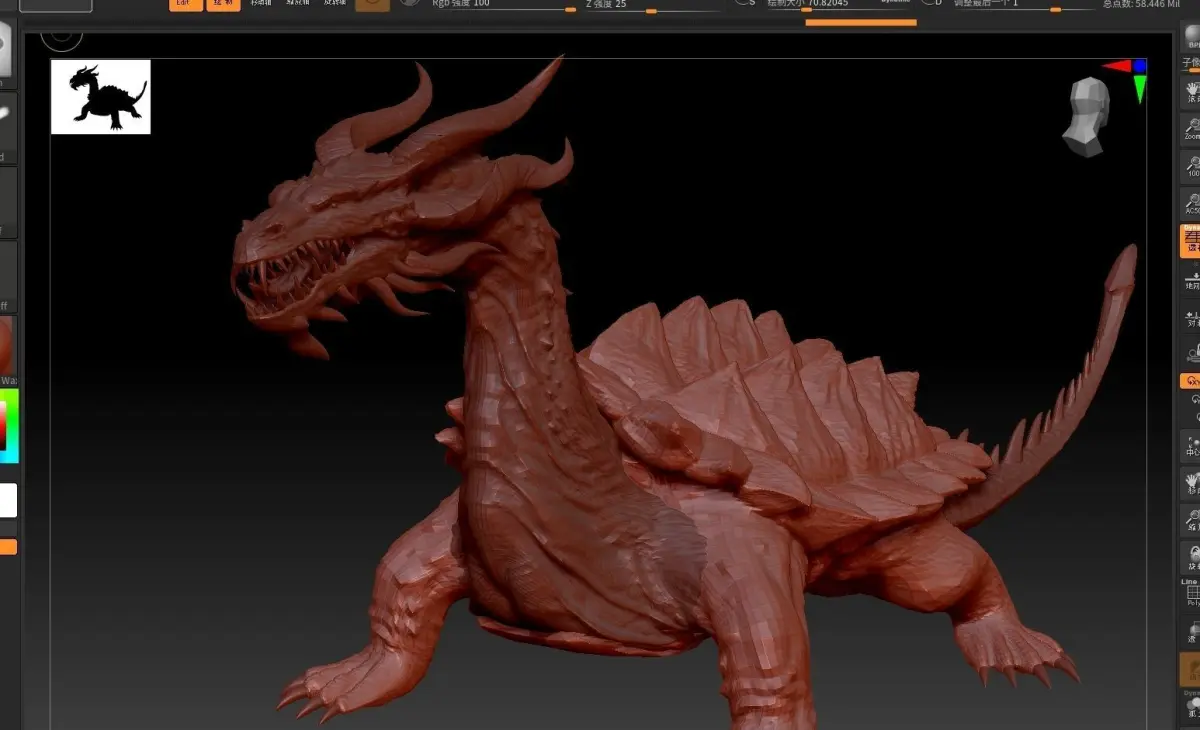Image resolution: width=1200 pixels, height=730 pixels.
Task: Click the Frame center-model icon
Action: point(1191,448)
